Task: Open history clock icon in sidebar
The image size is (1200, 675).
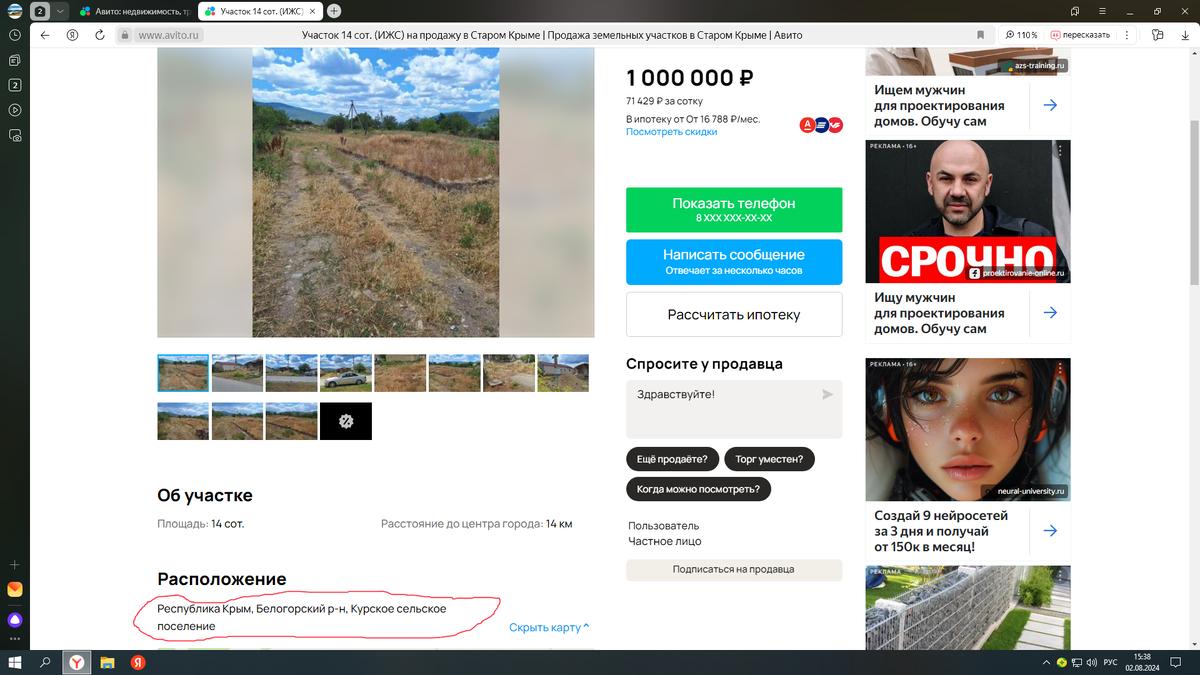Action: [x=15, y=34]
